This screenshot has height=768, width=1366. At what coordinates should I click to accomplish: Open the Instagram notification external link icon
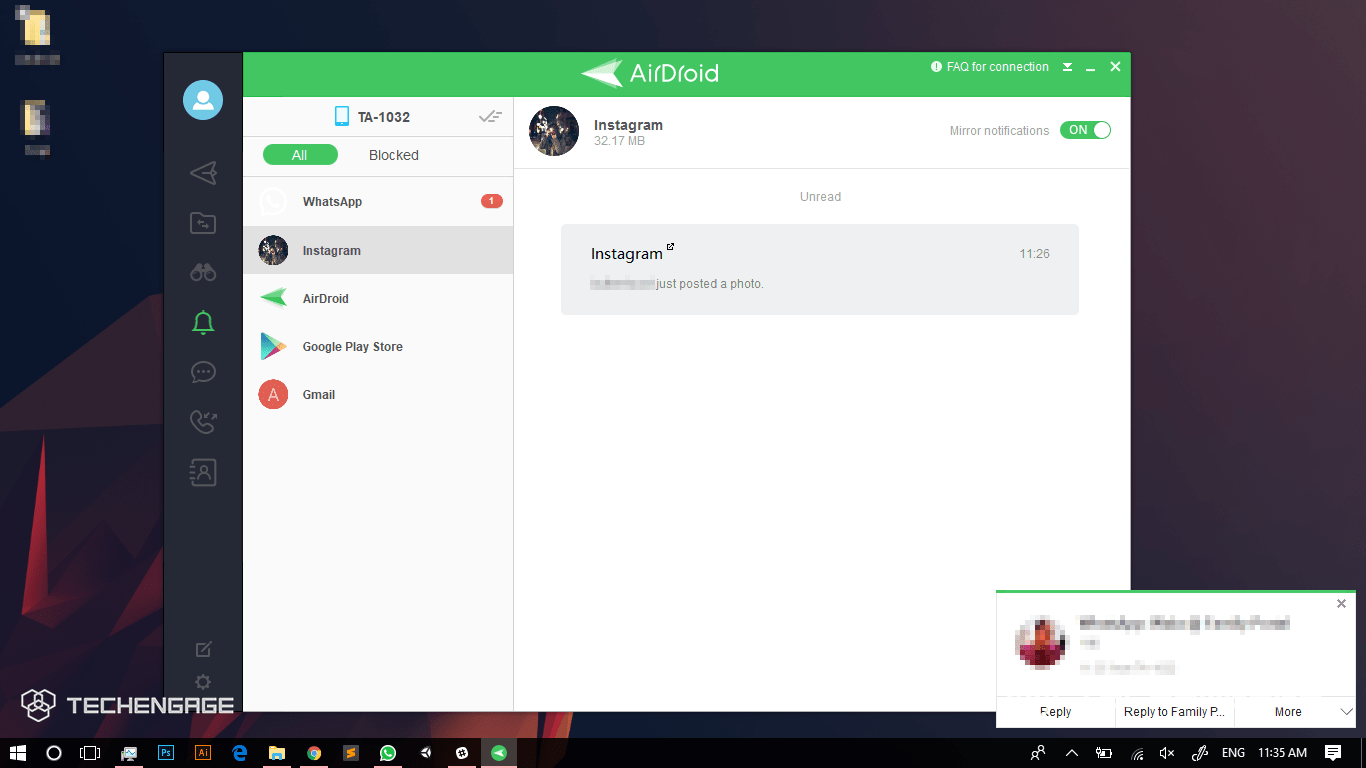(x=670, y=246)
